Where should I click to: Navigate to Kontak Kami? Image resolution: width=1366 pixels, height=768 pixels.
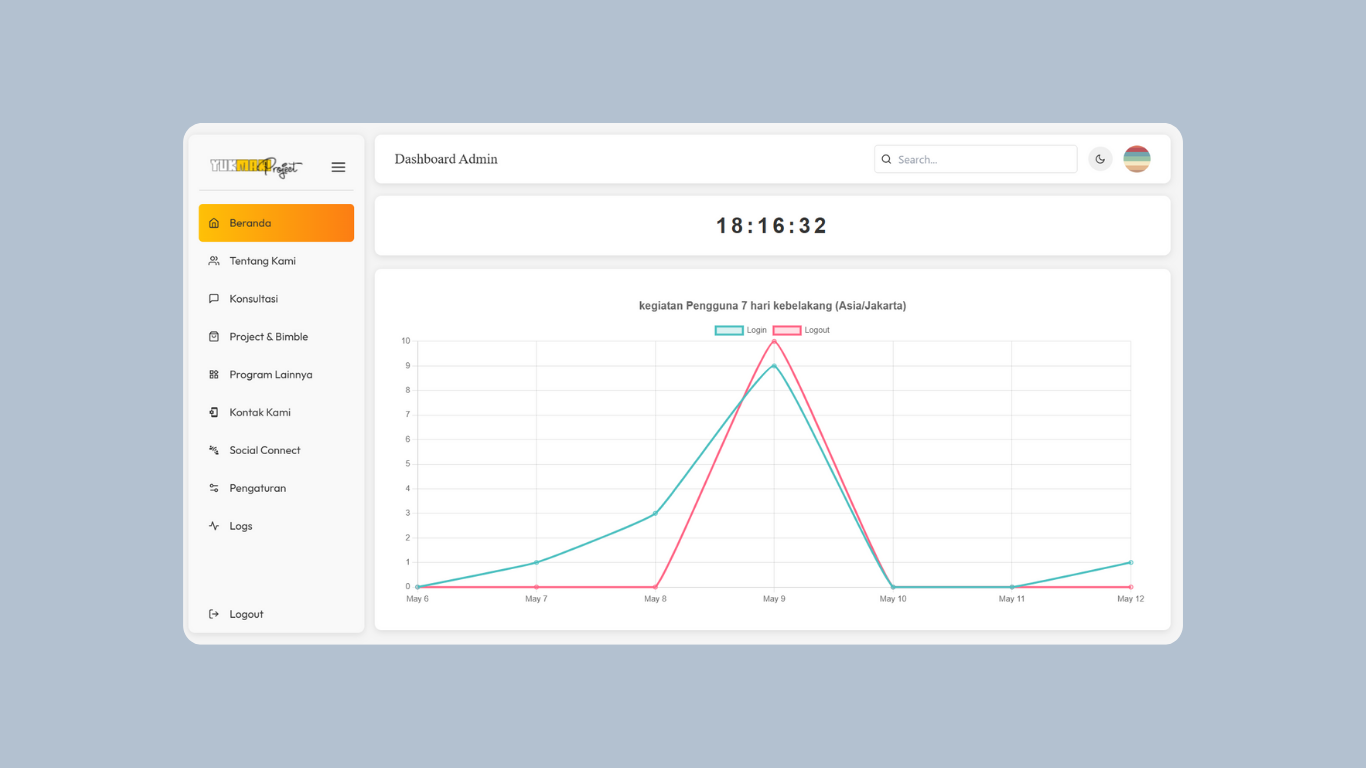(276, 412)
